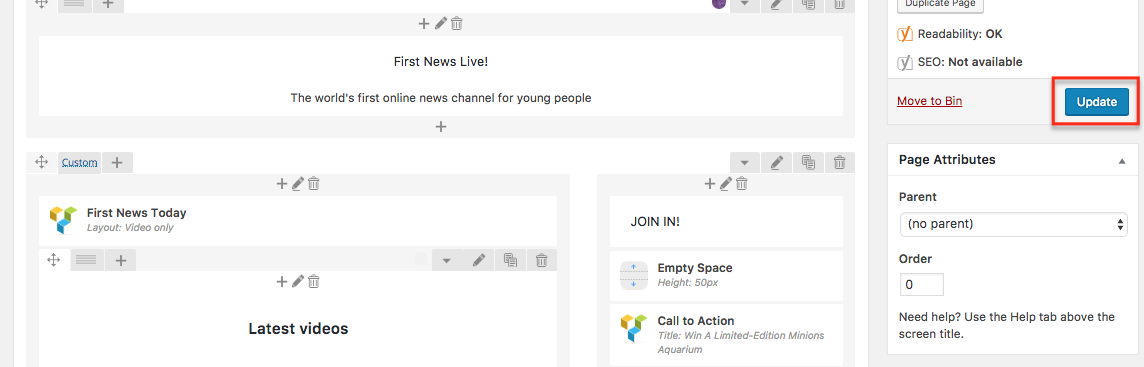Click the Empty Space element title
This screenshot has height=367, width=1144.
695,268
